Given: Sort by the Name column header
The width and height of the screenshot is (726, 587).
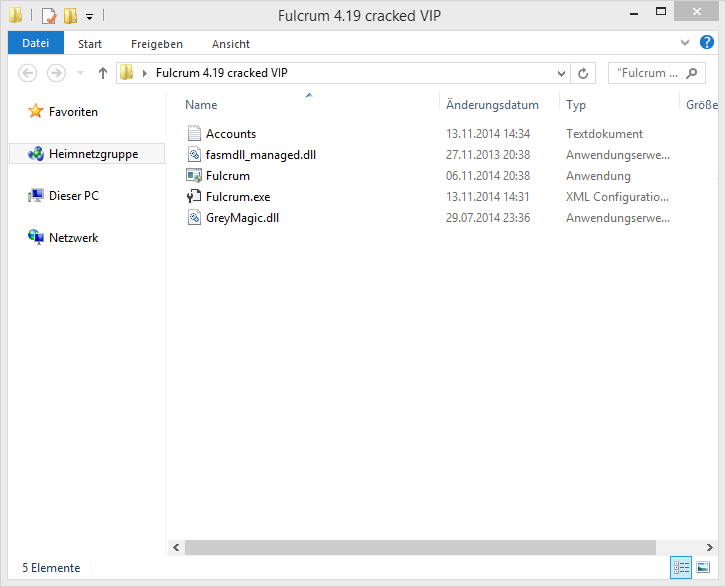Looking at the screenshot, I should (201, 105).
